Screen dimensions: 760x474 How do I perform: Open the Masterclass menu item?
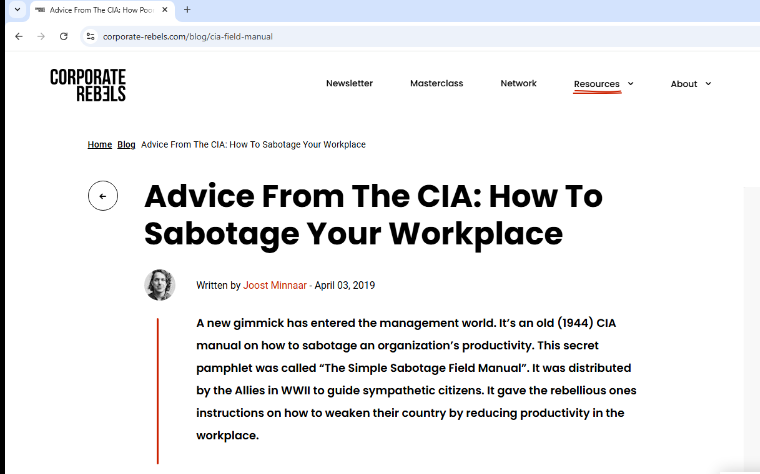click(437, 83)
